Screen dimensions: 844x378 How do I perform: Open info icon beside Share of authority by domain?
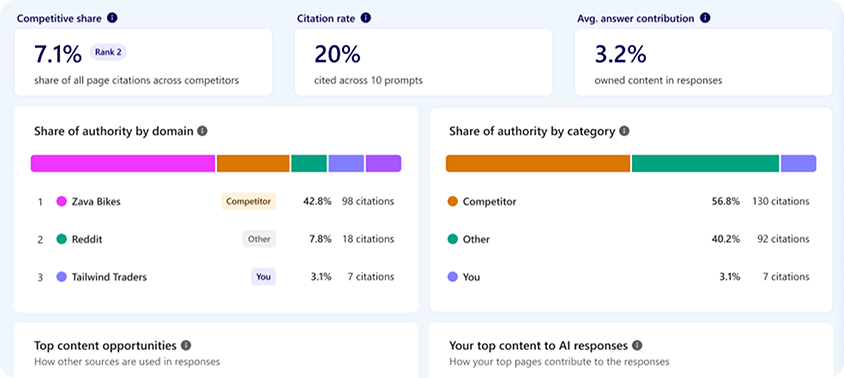[x=202, y=131]
